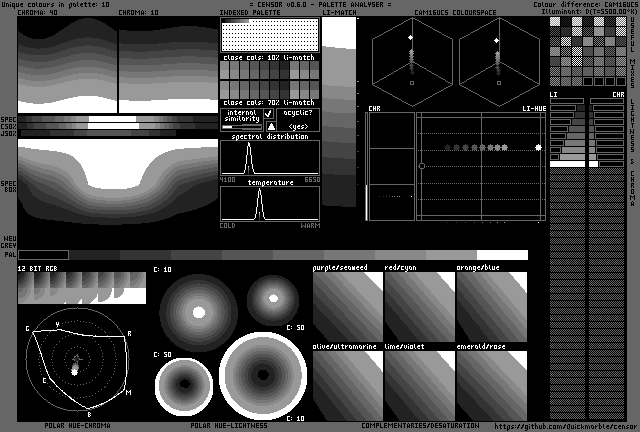Toggle the internal similarity checkmark box

point(269,115)
